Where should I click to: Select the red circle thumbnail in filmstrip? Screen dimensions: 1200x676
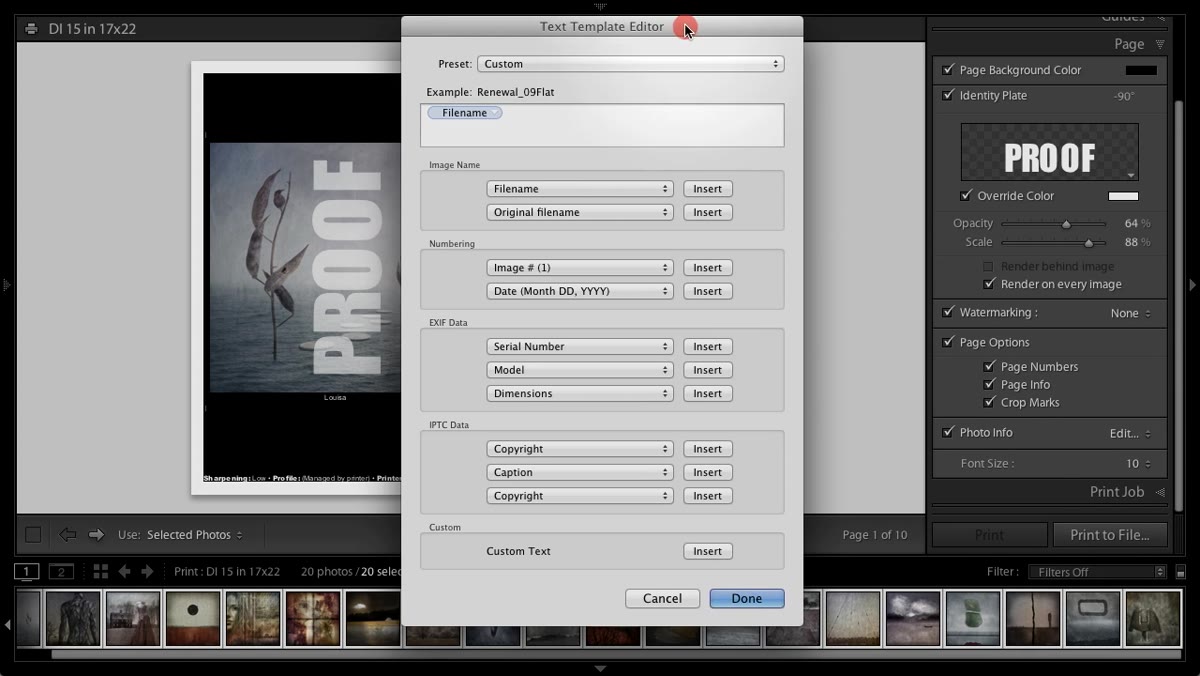pos(193,619)
